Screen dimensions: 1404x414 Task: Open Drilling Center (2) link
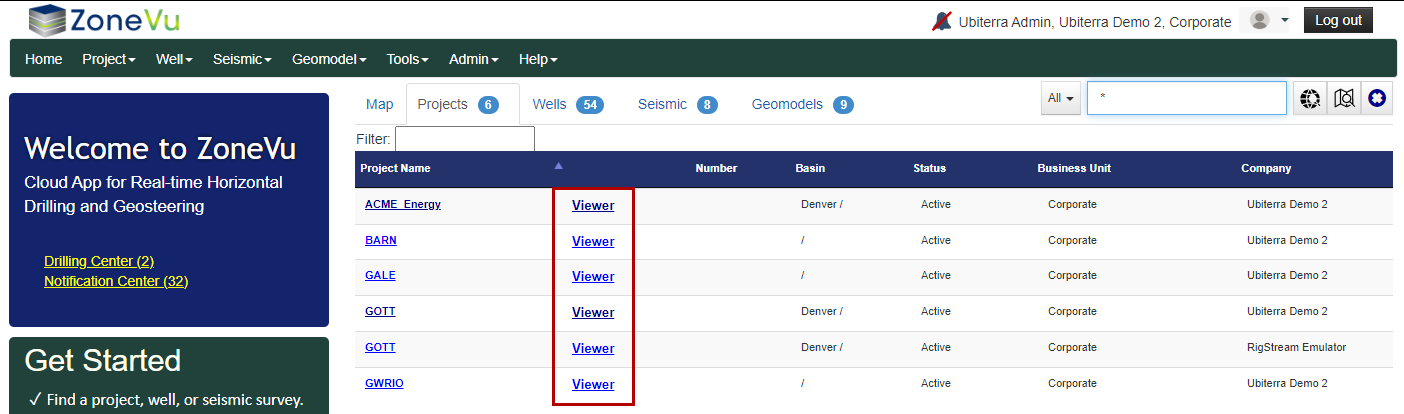click(x=99, y=261)
